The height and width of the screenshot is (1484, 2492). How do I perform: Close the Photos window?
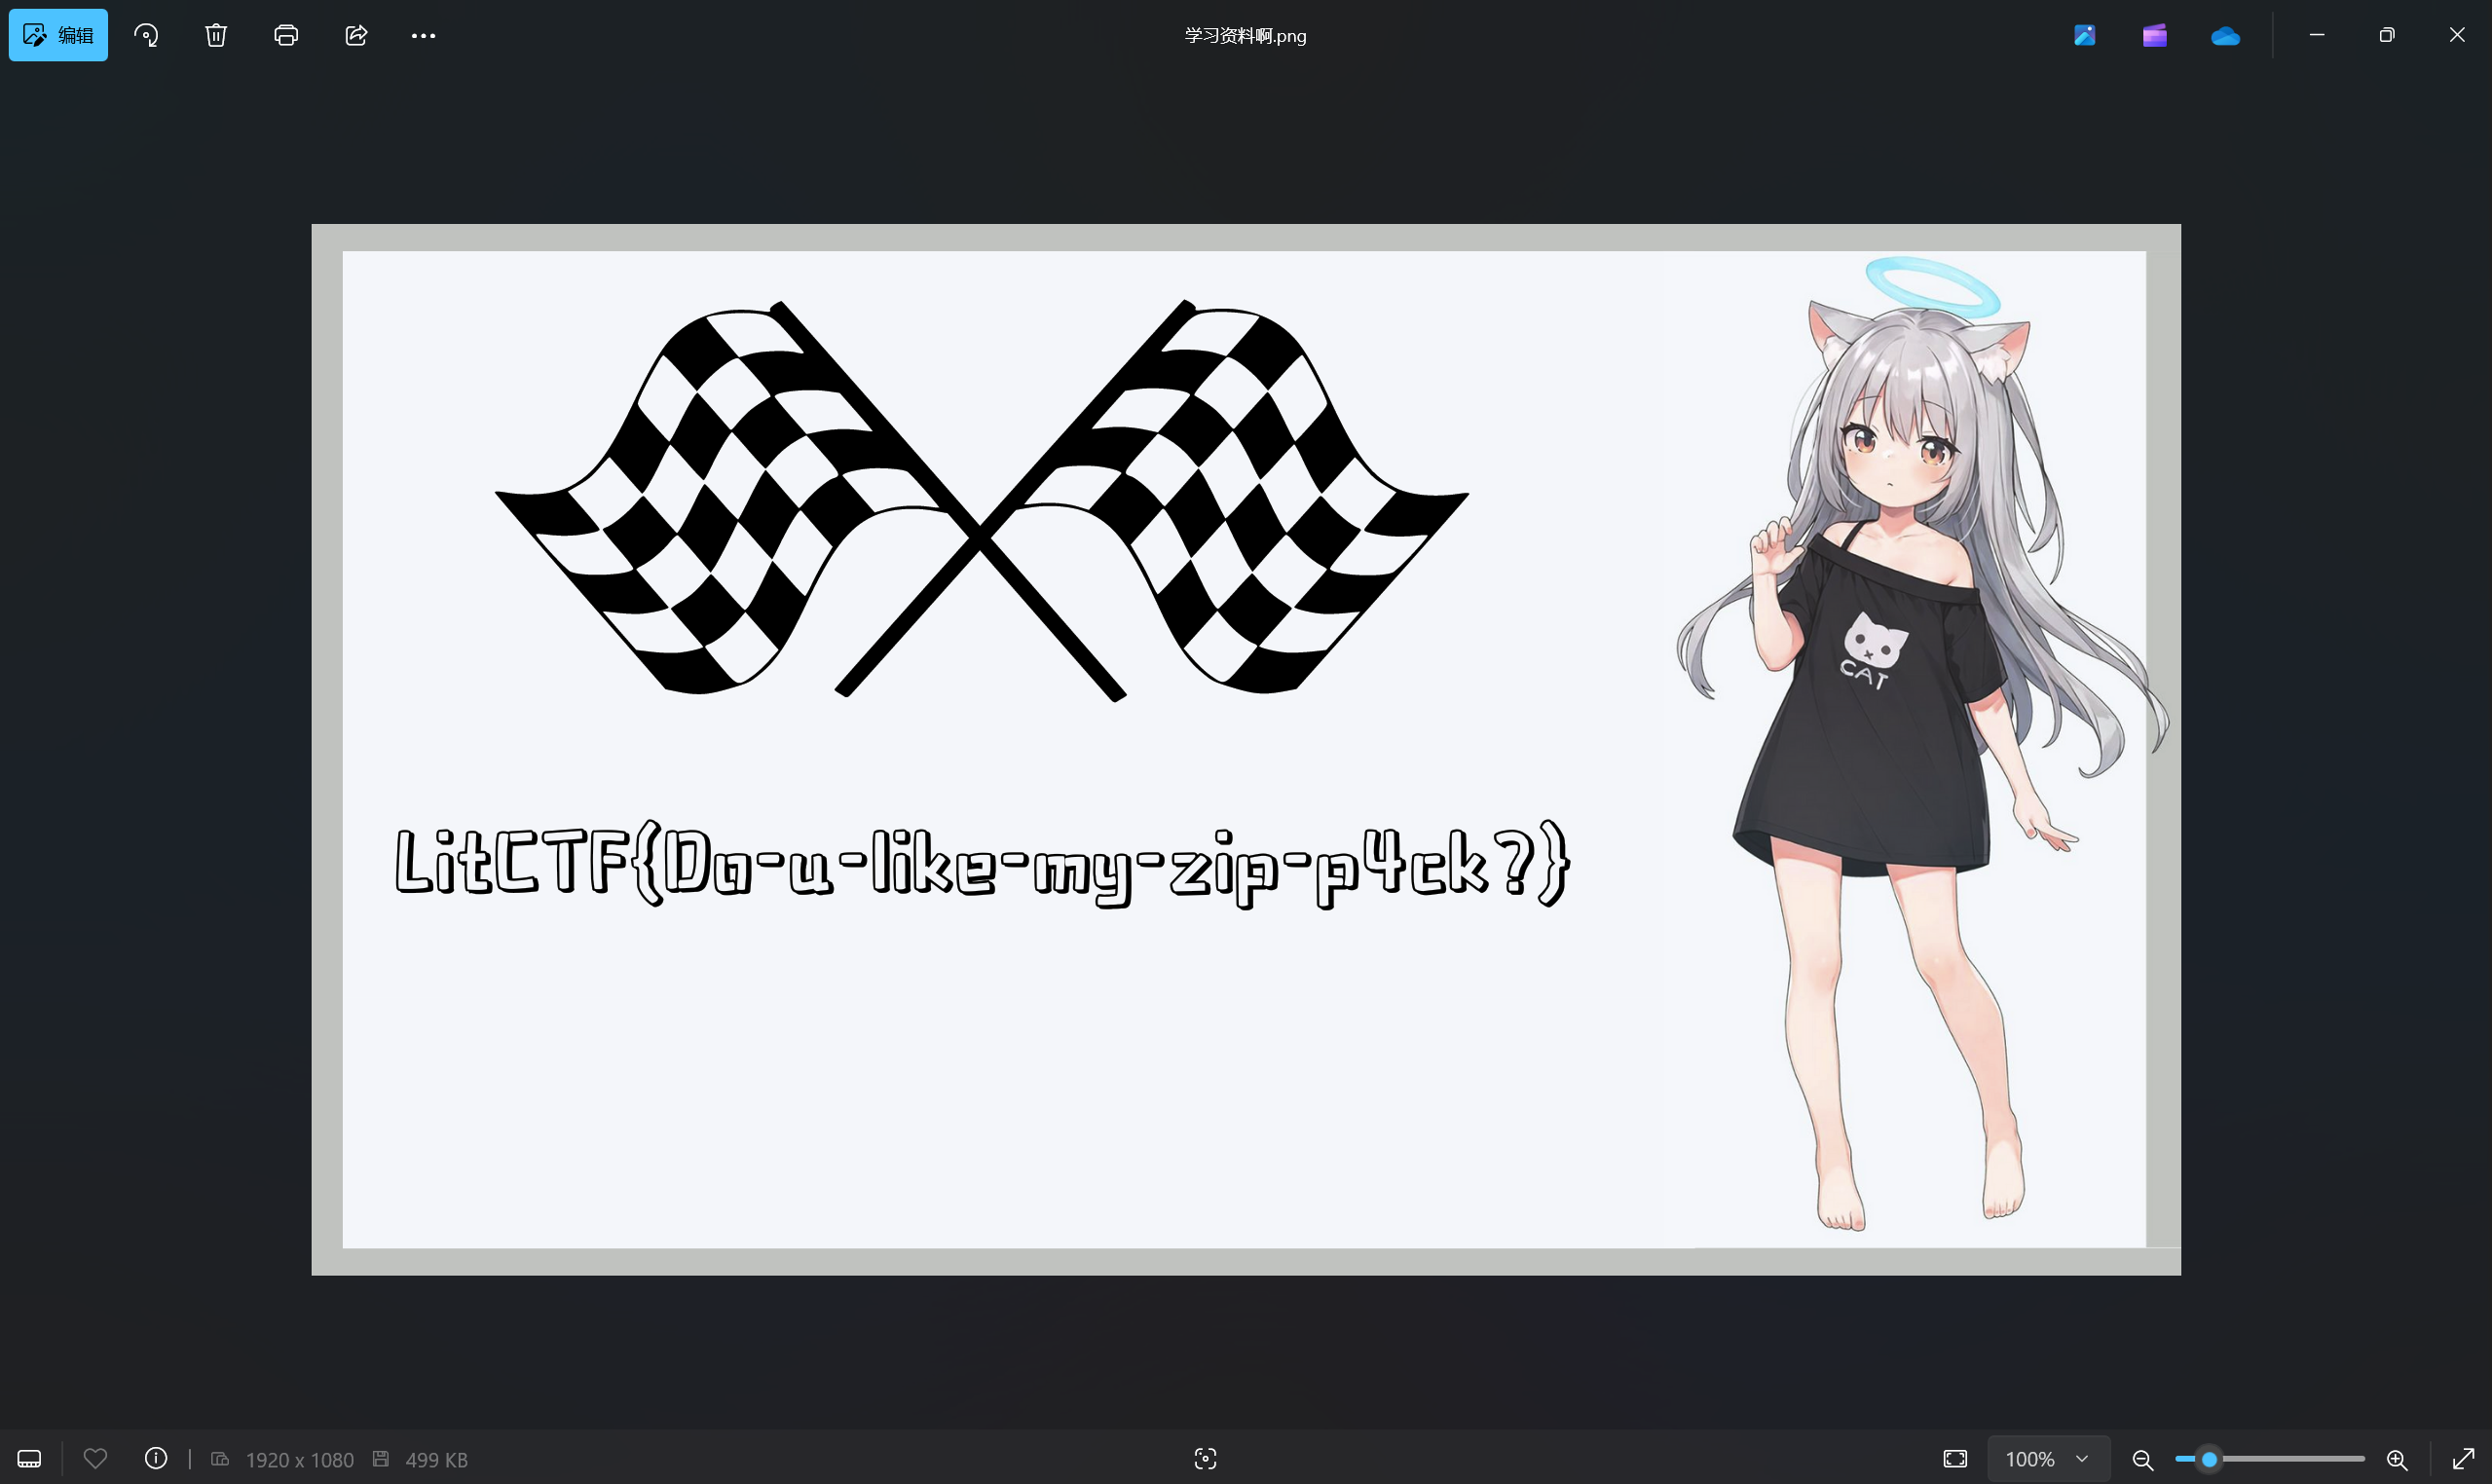coord(2457,35)
